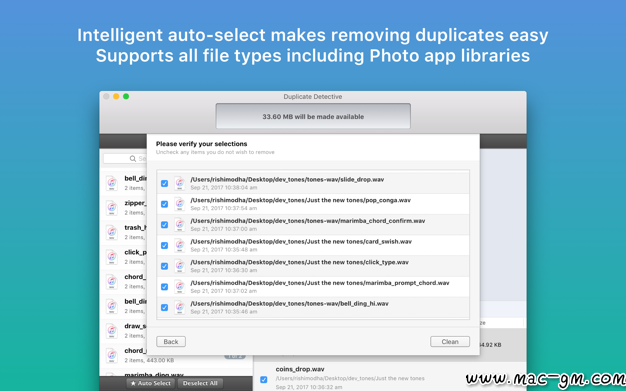The image size is (626, 391).
Task: Uncheck the pop_conga.wav checkbox
Action: pos(164,204)
